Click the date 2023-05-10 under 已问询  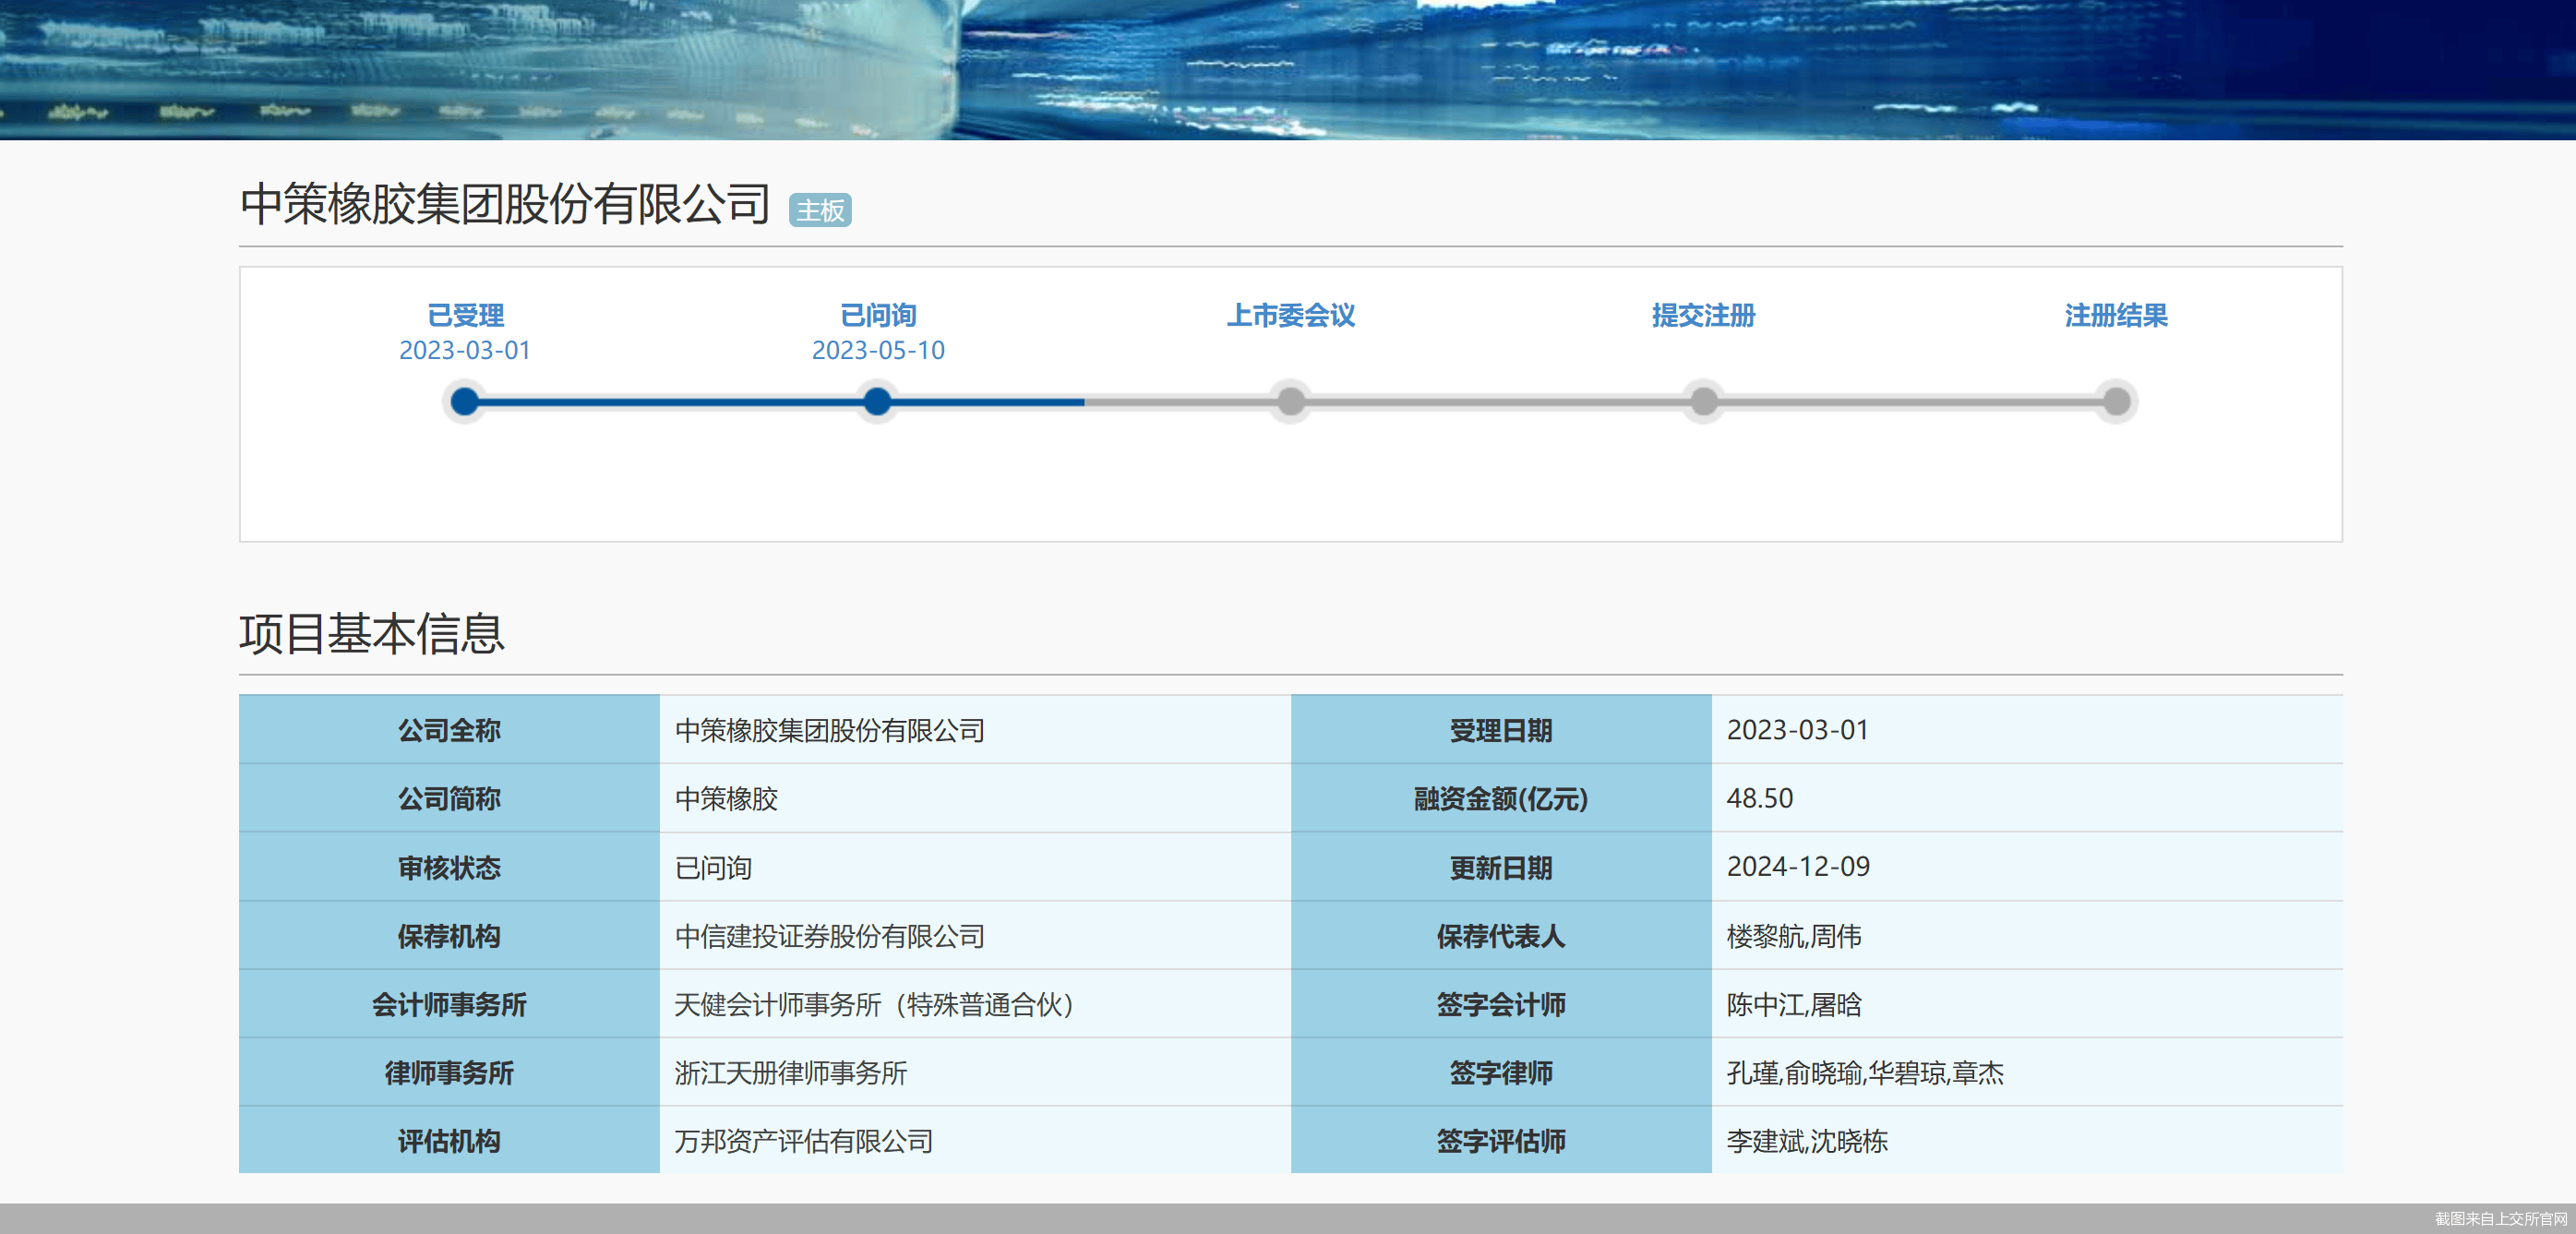pos(878,350)
